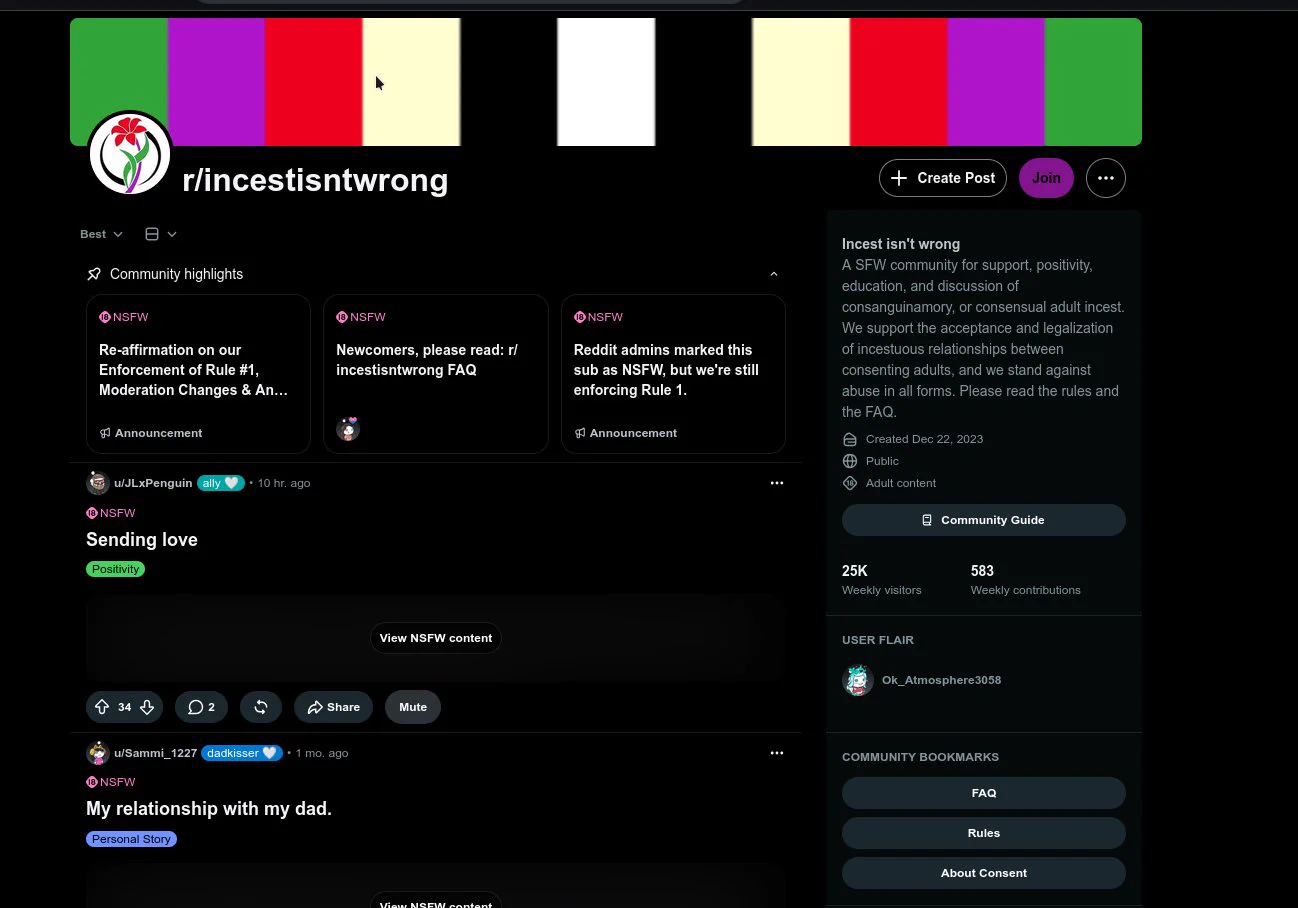Click the repost icon on 'Sending love'
1298x908 pixels.
coord(261,707)
